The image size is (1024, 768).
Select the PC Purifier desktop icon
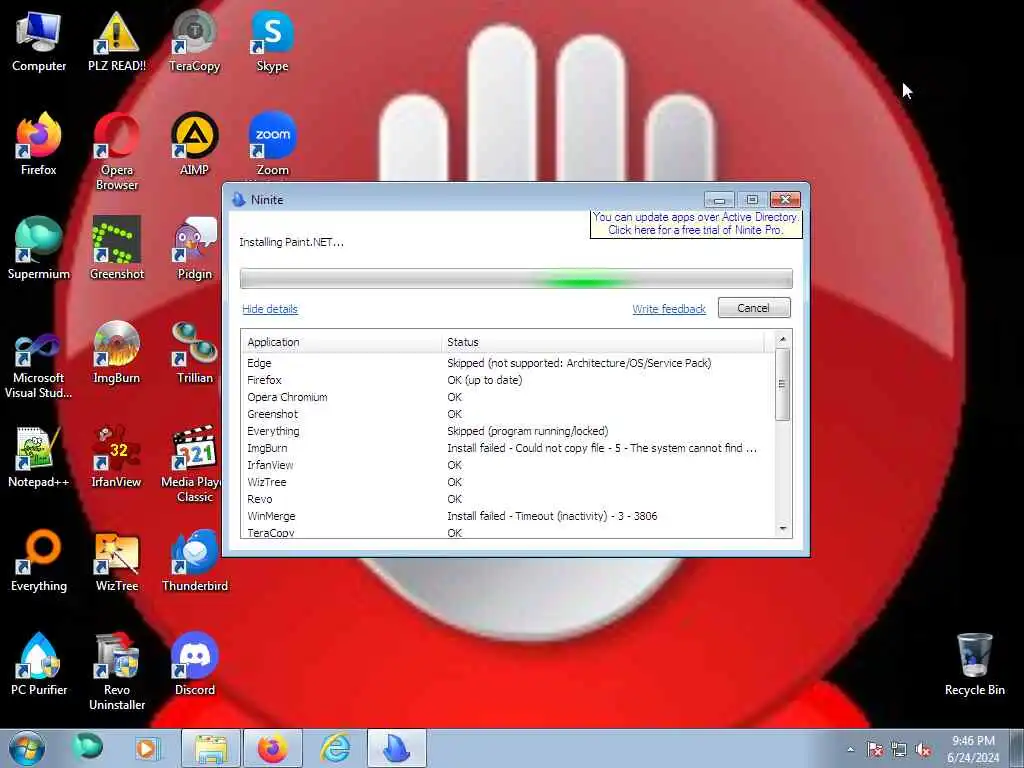point(39,664)
